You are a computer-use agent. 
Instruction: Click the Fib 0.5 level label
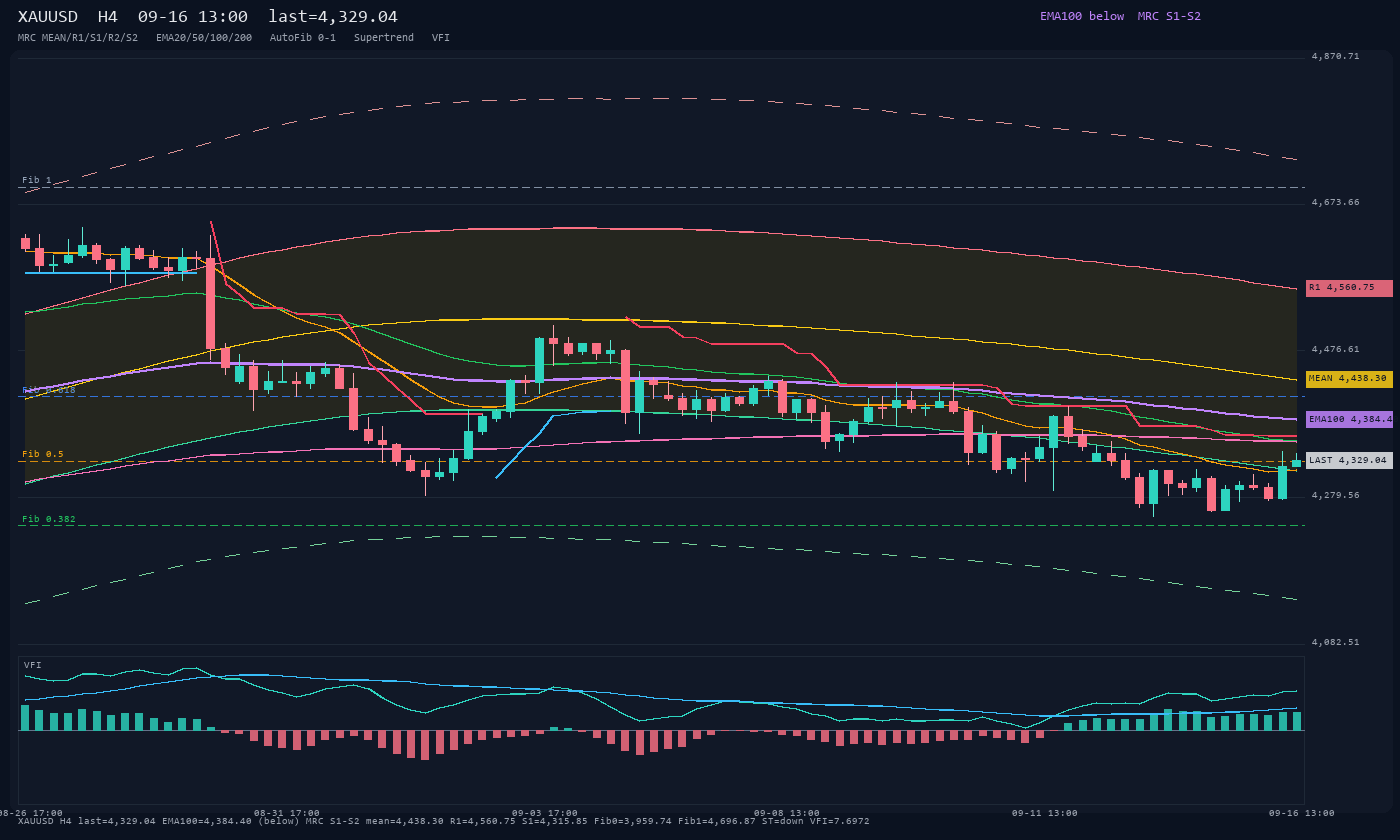point(43,454)
